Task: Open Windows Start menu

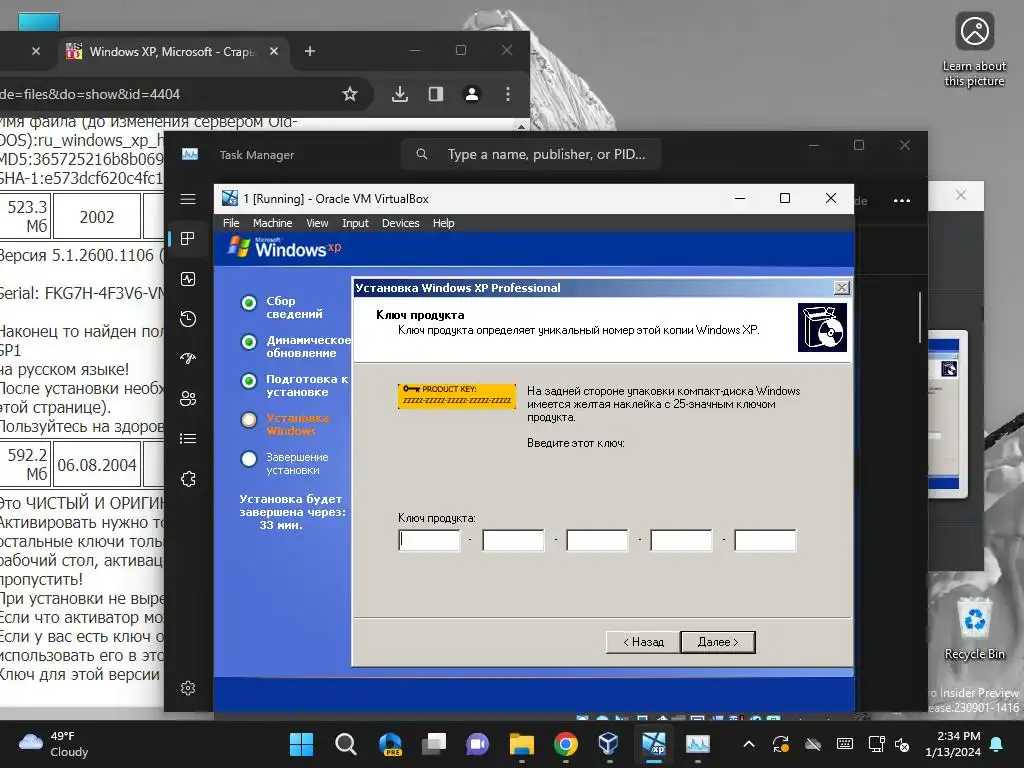Action: tap(301, 744)
